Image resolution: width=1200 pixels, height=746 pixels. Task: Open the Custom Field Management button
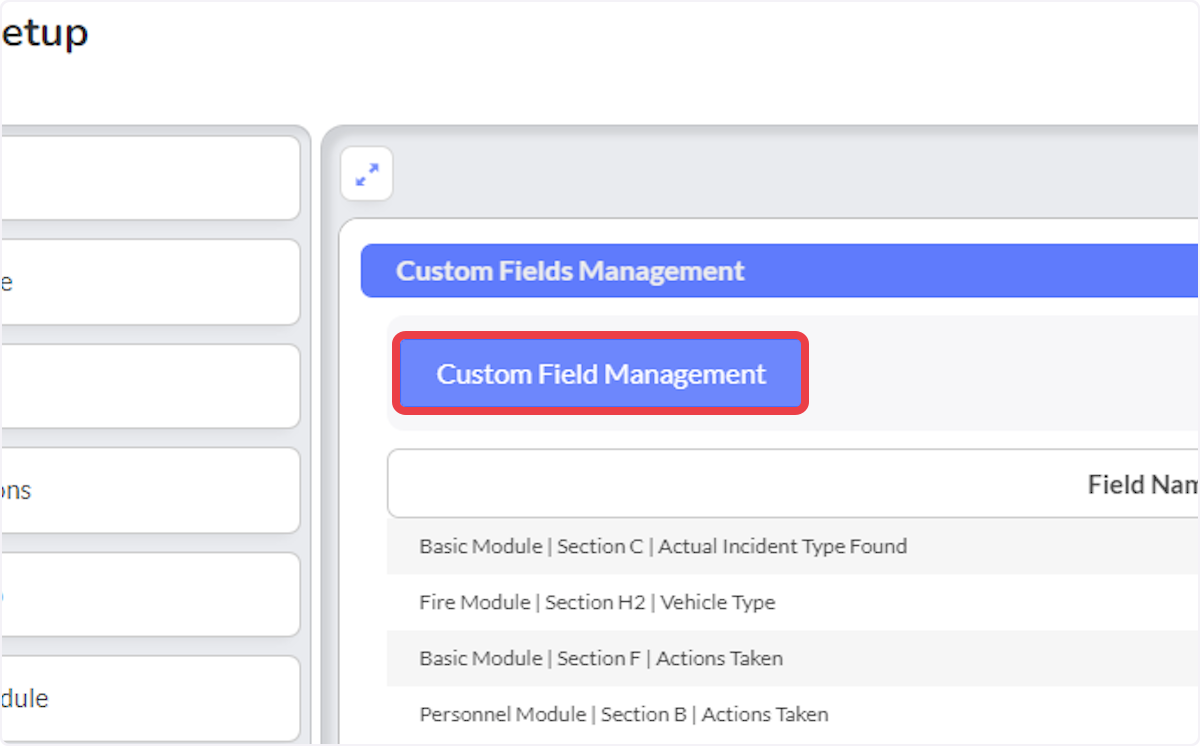click(601, 374)
